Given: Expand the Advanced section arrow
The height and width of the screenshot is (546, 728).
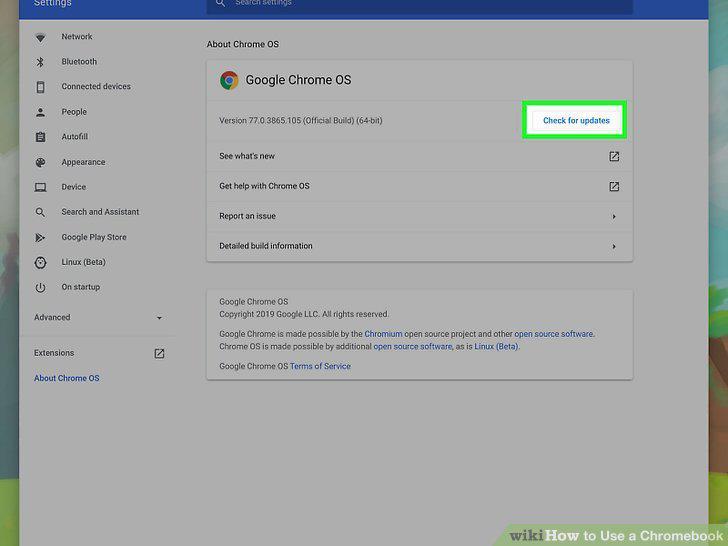Looking at the screenshot, I should click(x=159, y=318).
